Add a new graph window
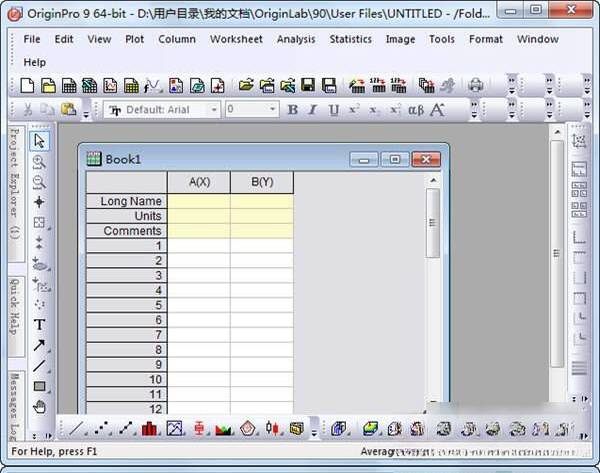 [x=110, y=85]
